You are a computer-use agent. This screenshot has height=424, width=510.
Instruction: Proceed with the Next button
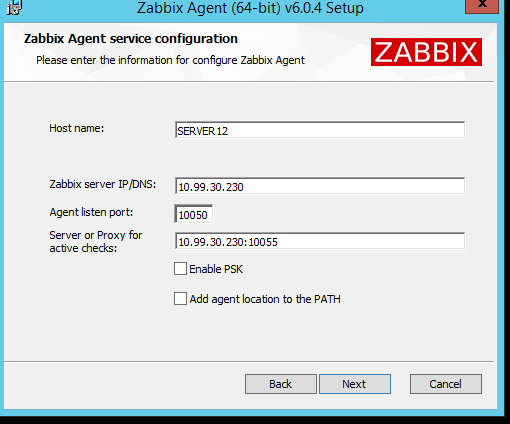(x=355, y=384)
